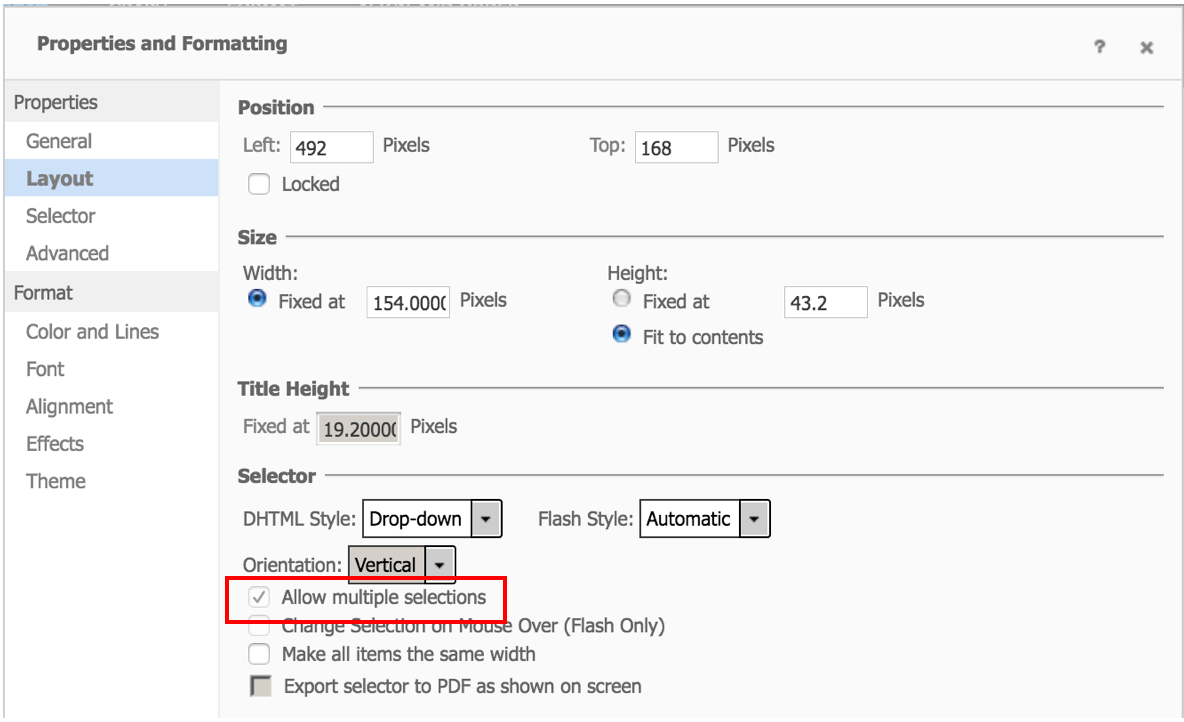Close the Properties and Formatting dialog

(1146, 47)
